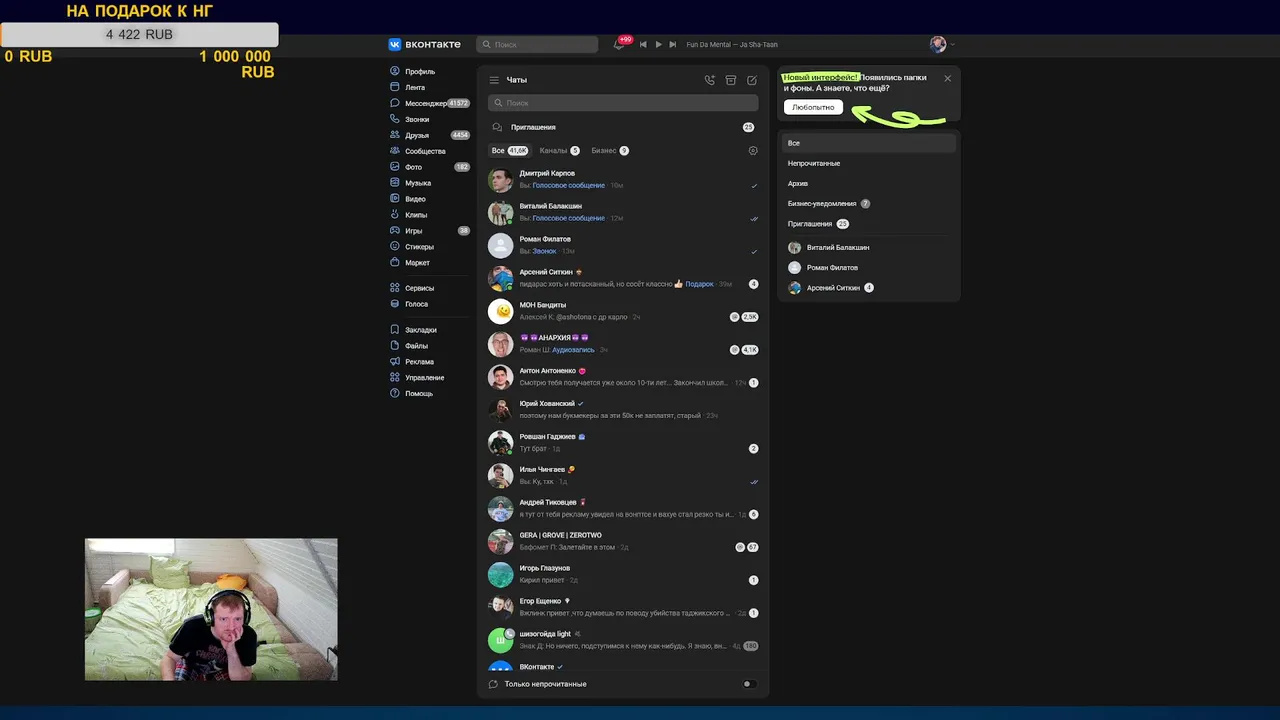Open the Стикеры smiley icon
Viewport: 1280px width, 720px height.
395,247
